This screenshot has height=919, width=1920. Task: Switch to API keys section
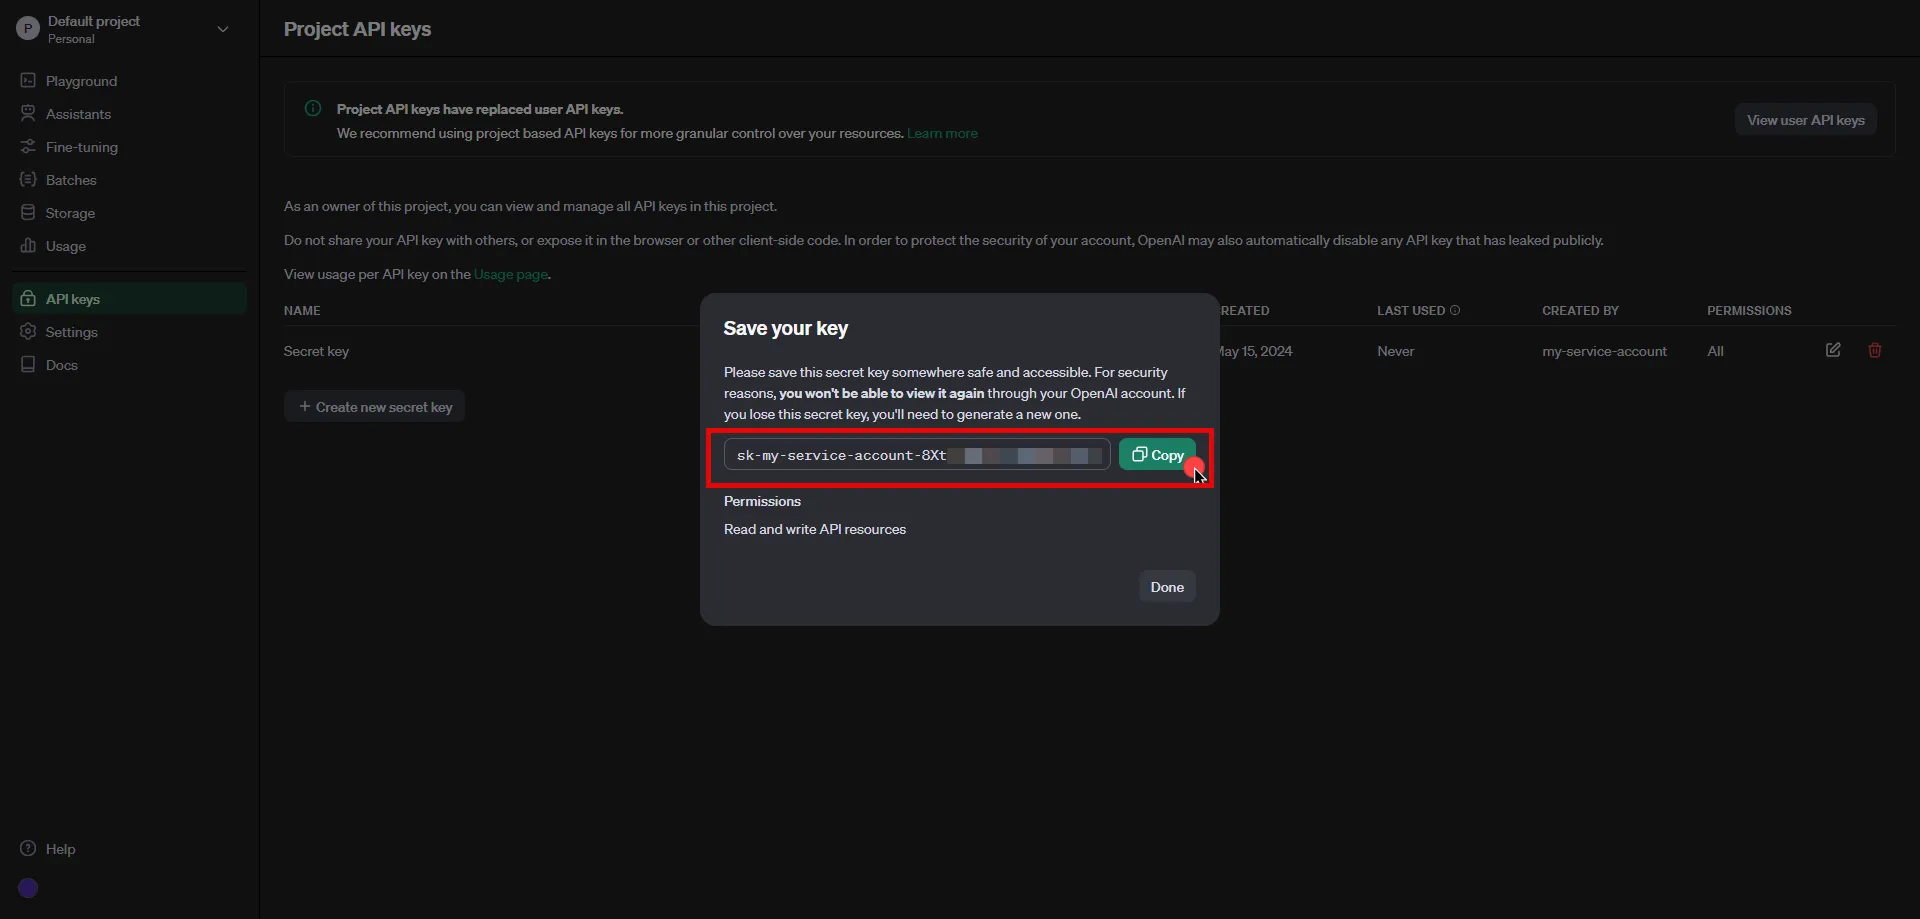(x=73, y=298)
